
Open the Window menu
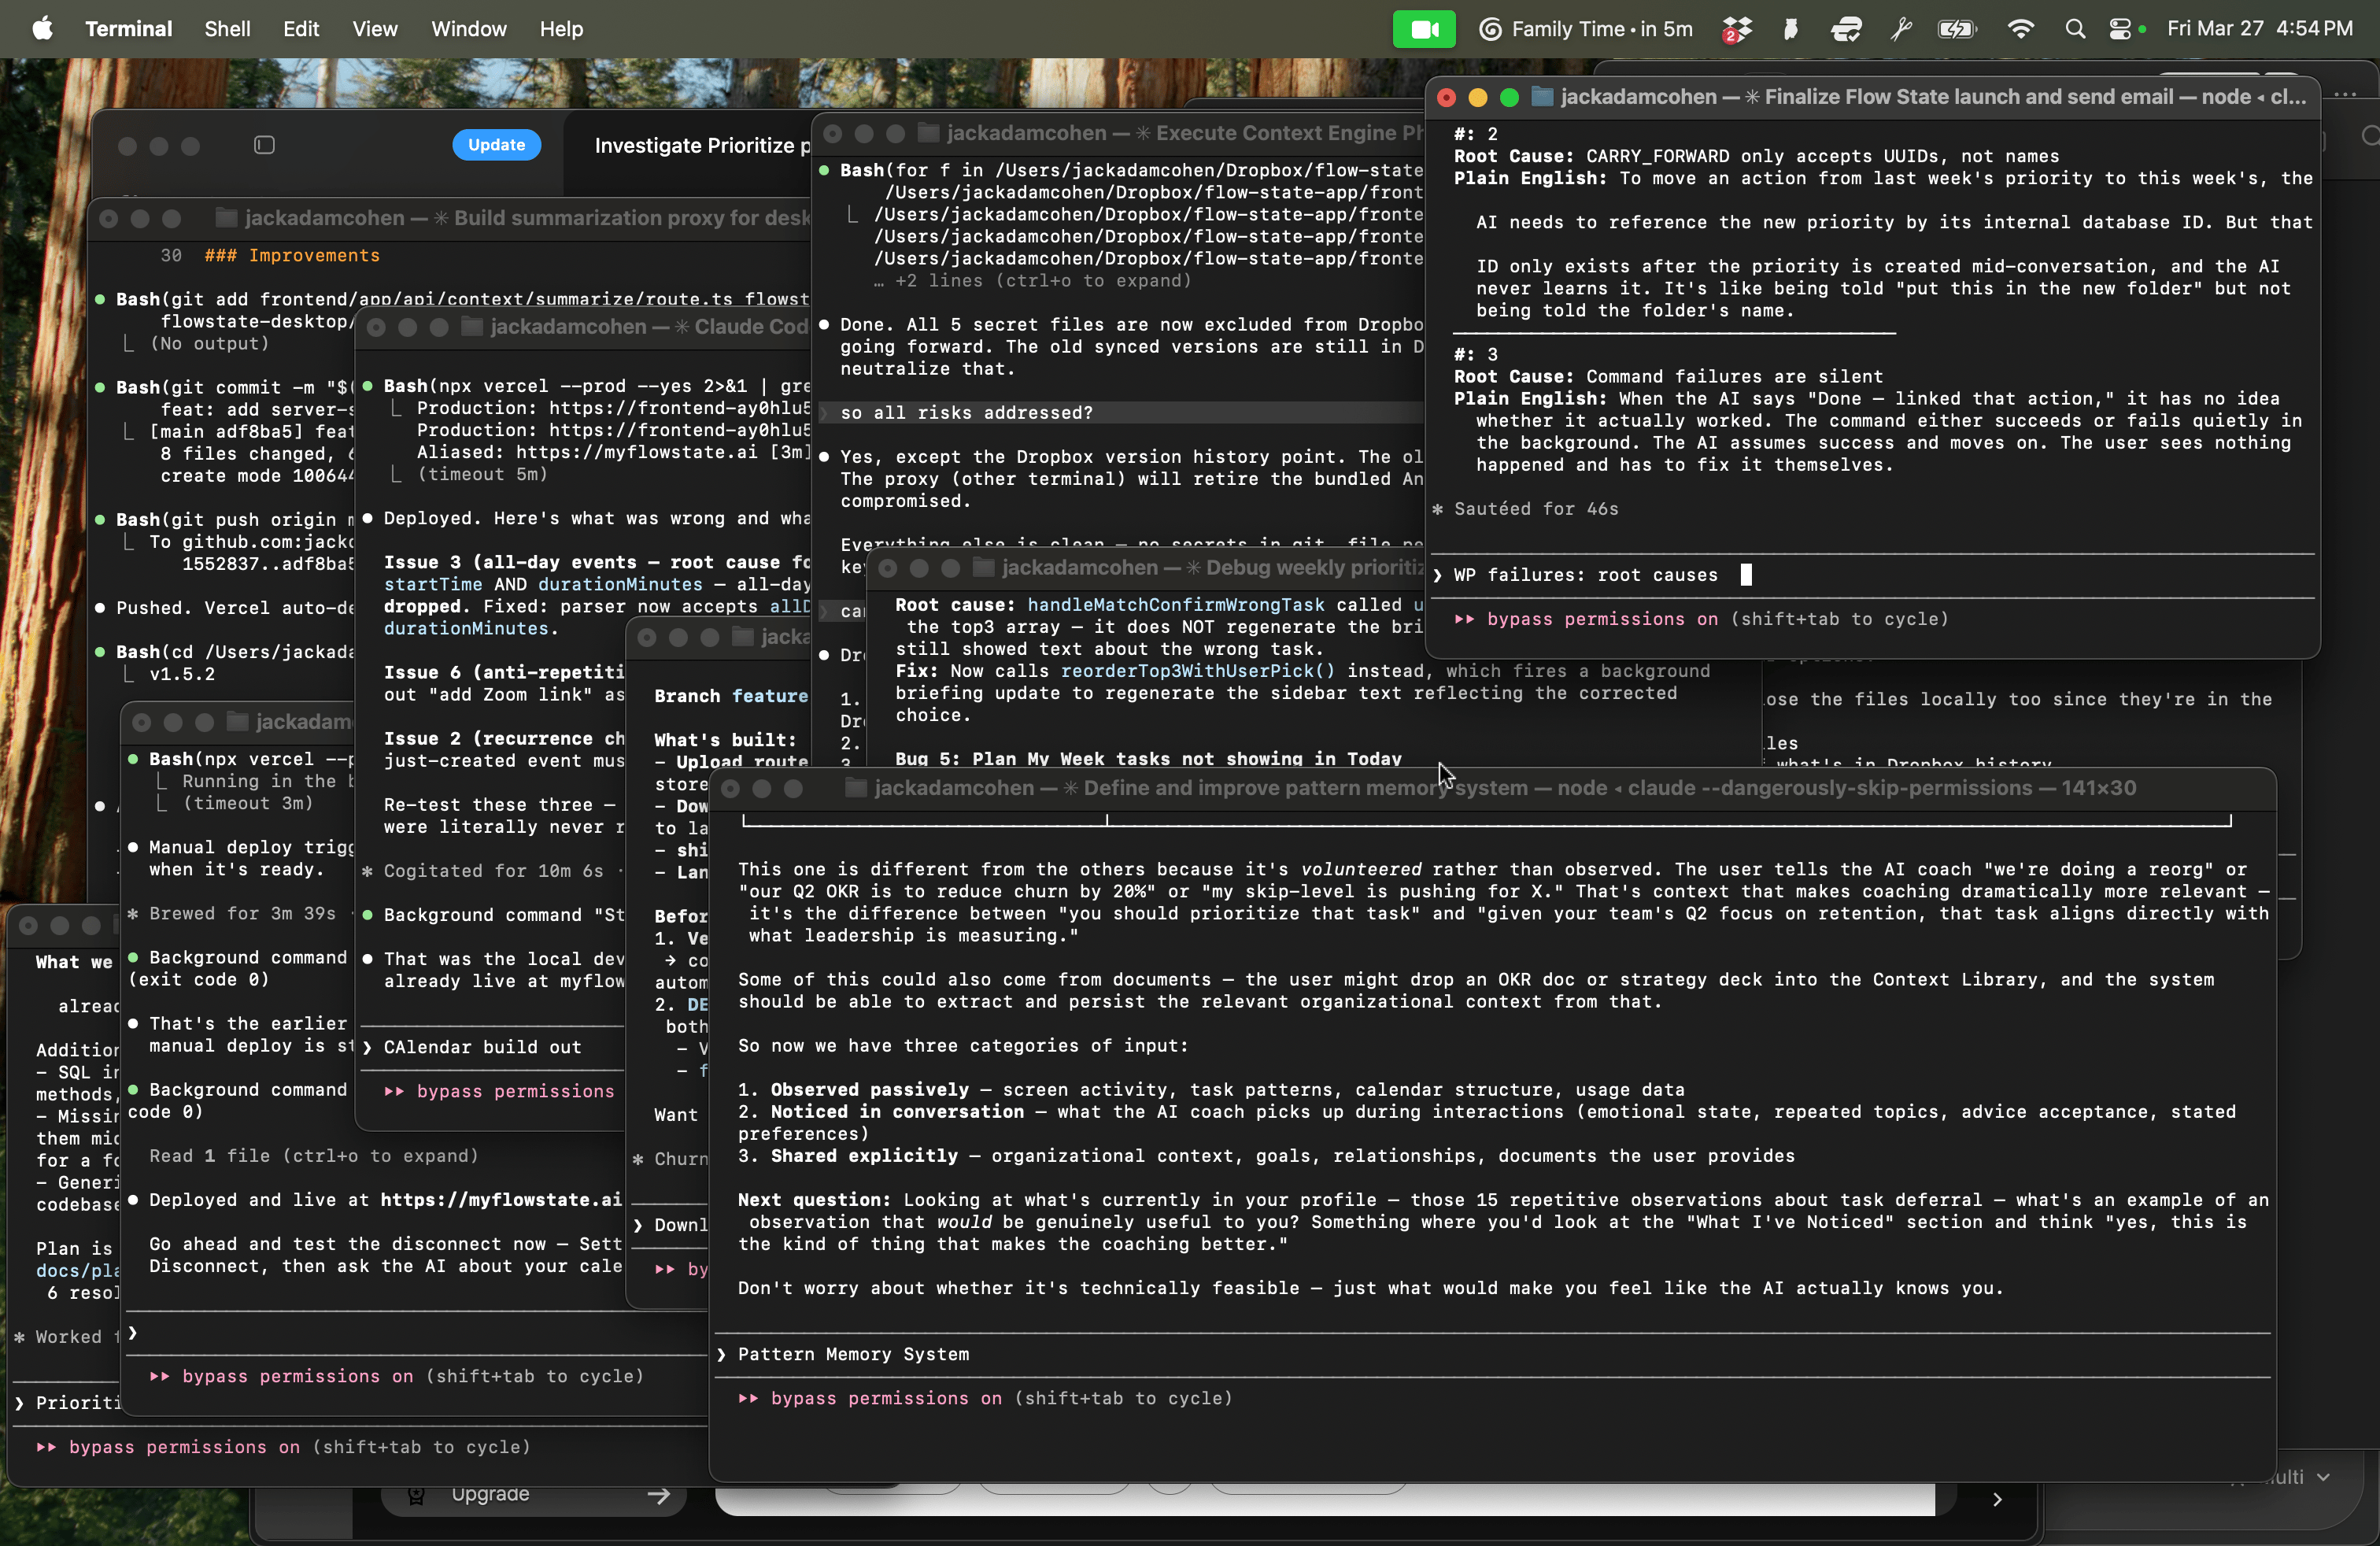467,29
